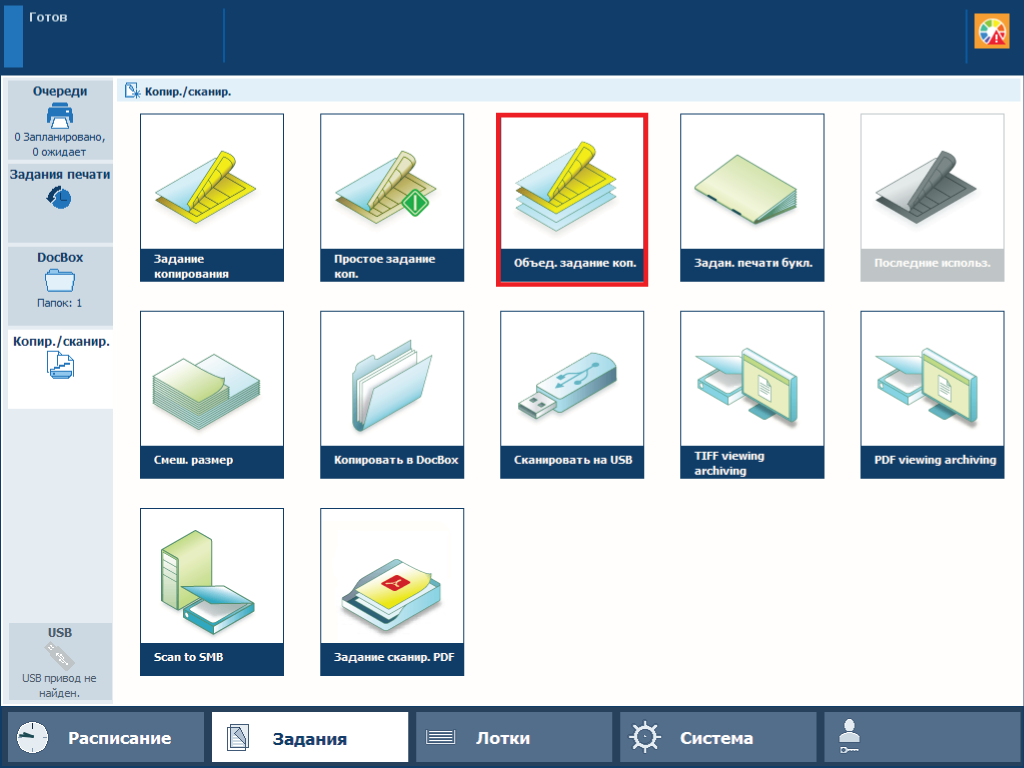The width and height of the screenshot is (1024, 768).
Task: Click the color wheel warning icon
Action: 992,31
